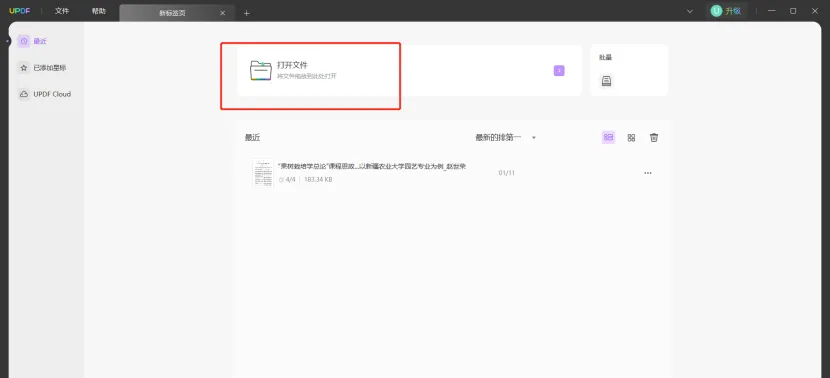
Task: Click the green U account avatar
Action: tap(716, 11)
